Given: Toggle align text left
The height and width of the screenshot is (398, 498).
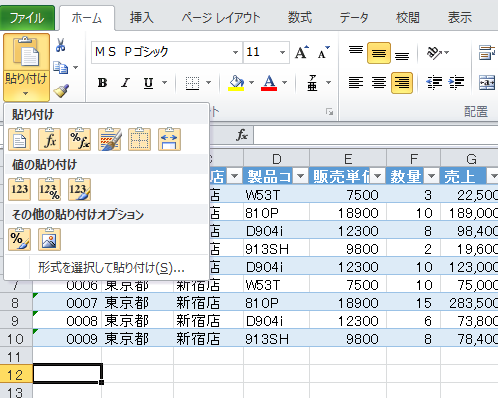Looking at the screenshot, I should 356,82.
